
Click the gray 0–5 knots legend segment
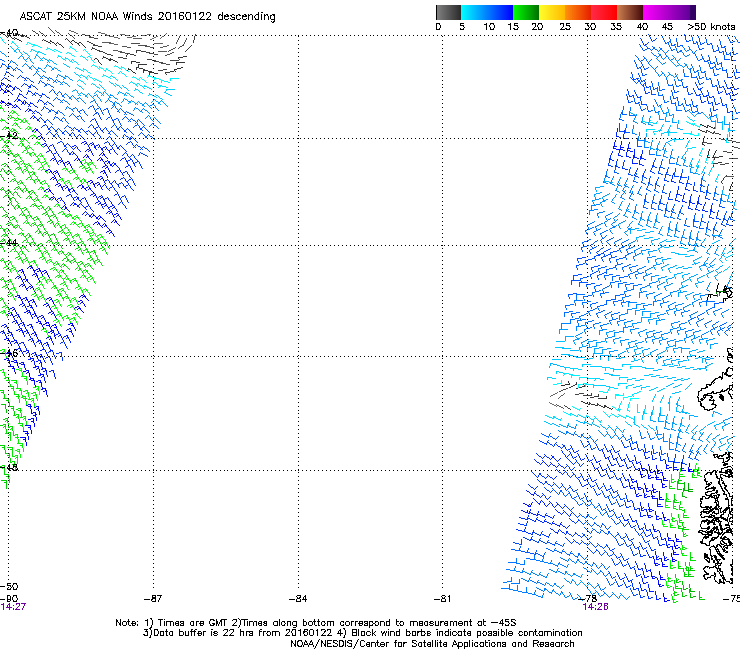[448, 12]
